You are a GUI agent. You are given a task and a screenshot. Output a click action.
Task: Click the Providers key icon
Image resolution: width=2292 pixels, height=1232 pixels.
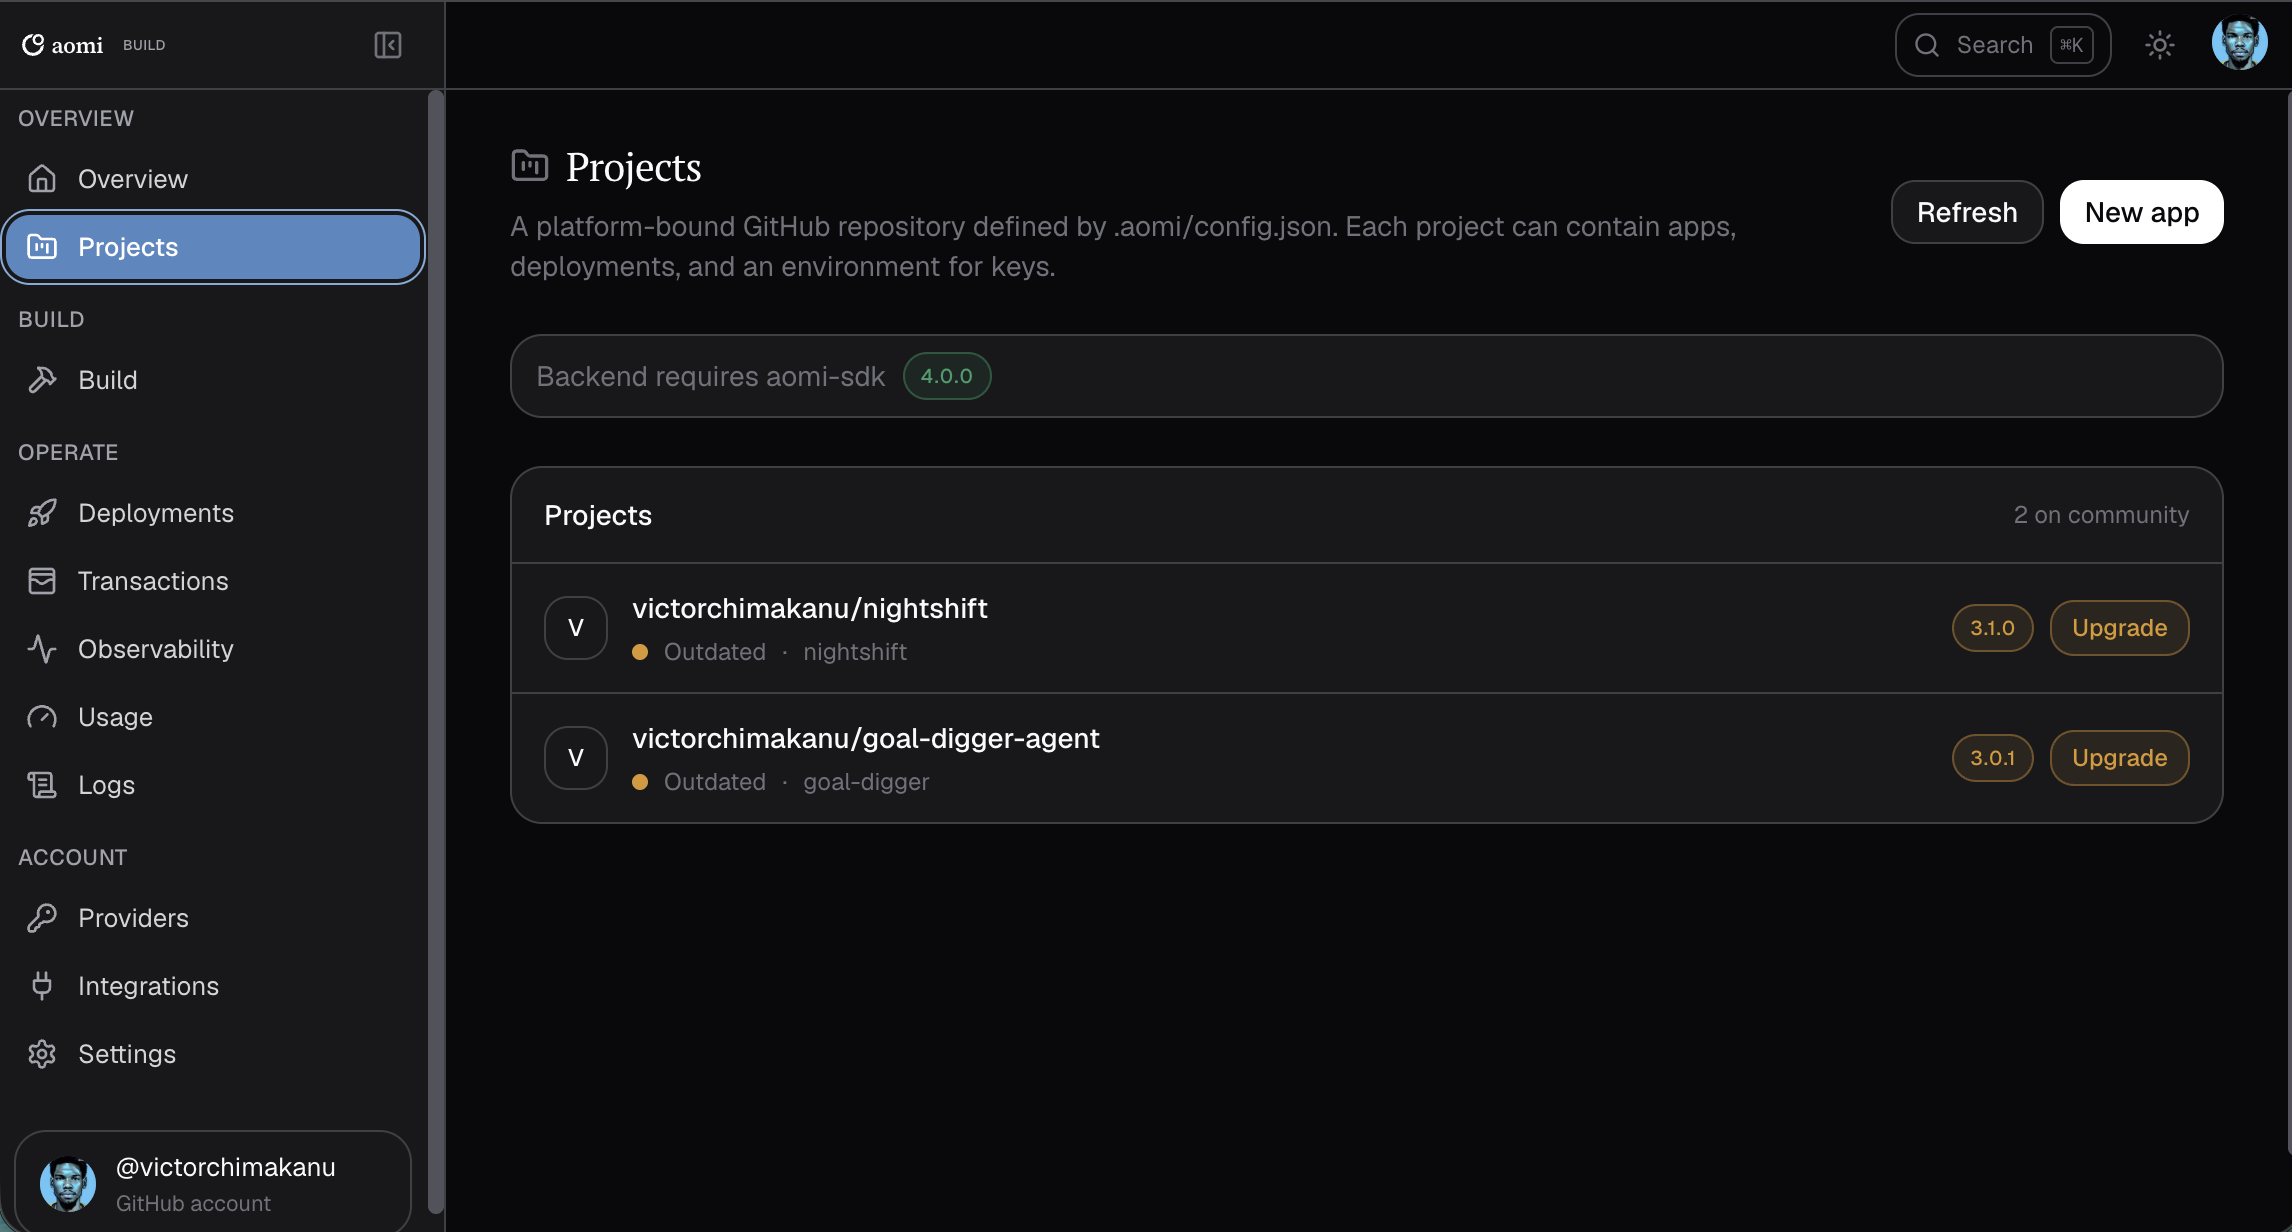[x=42, y=918]
